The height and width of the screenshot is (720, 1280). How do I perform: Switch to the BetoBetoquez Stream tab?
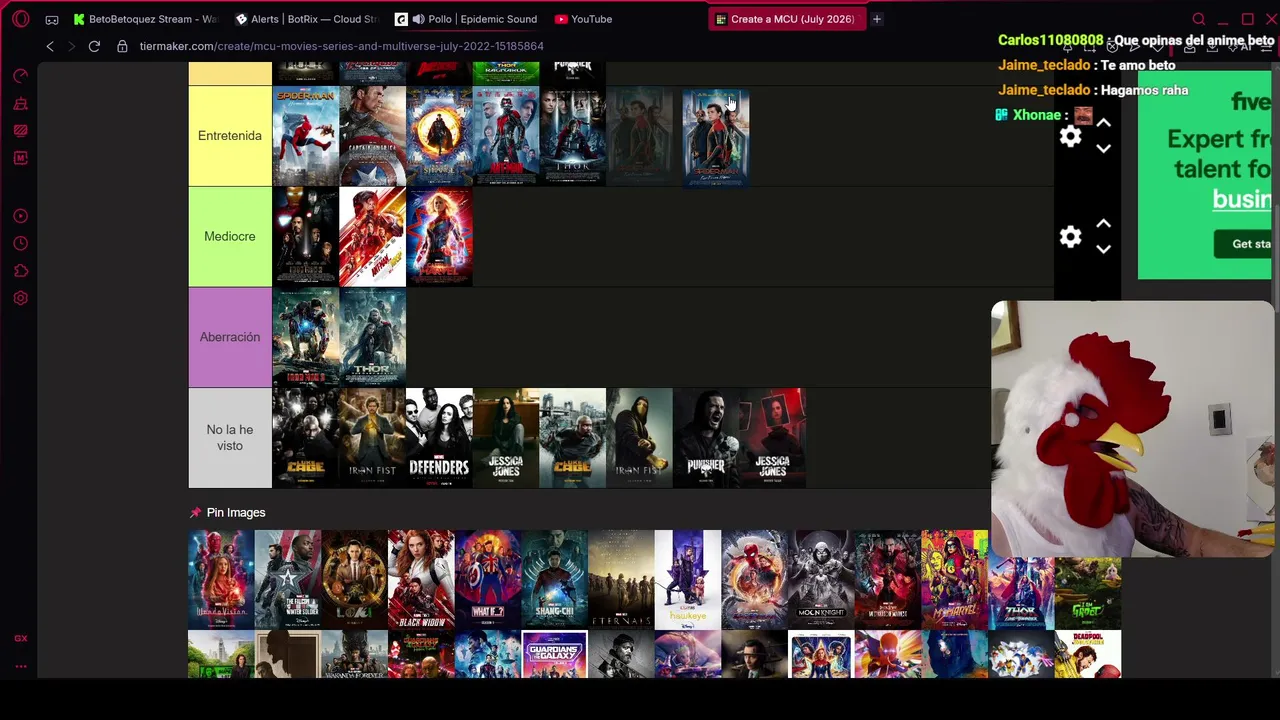click(x=146, y=19)
